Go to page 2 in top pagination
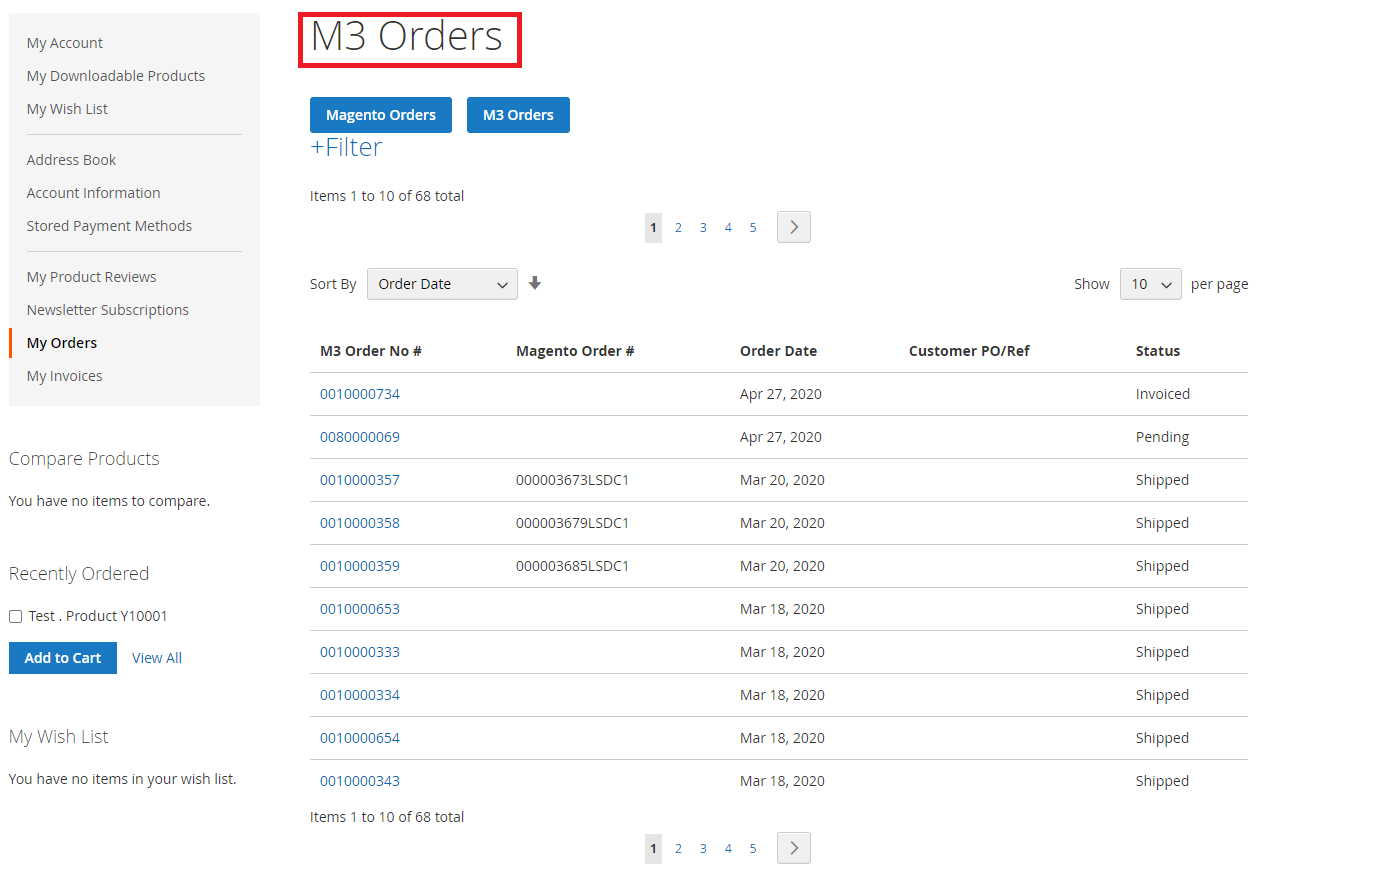Screen dimensions: 1397x875 point(678,228)
